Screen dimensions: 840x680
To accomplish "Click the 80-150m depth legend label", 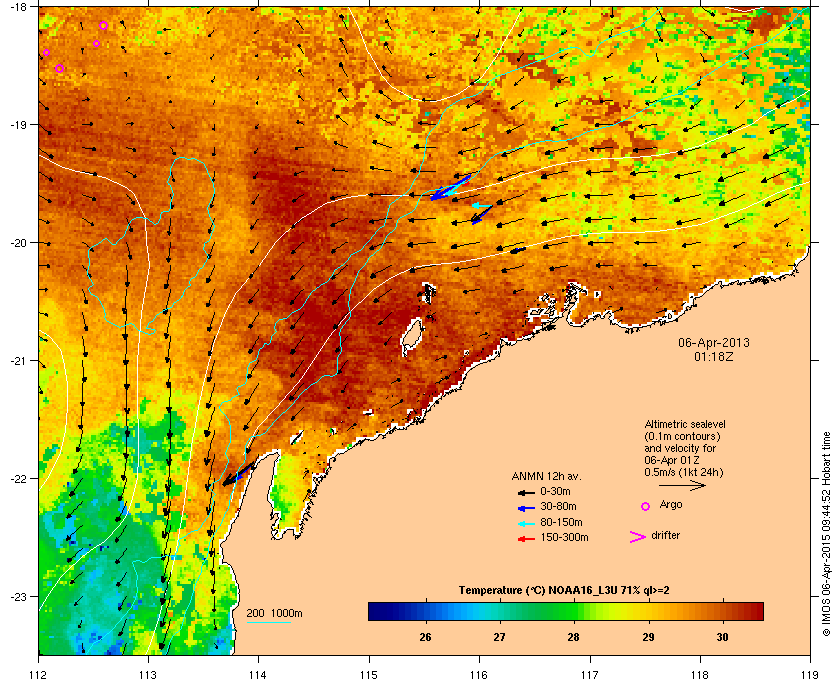I will pos(561,522).
